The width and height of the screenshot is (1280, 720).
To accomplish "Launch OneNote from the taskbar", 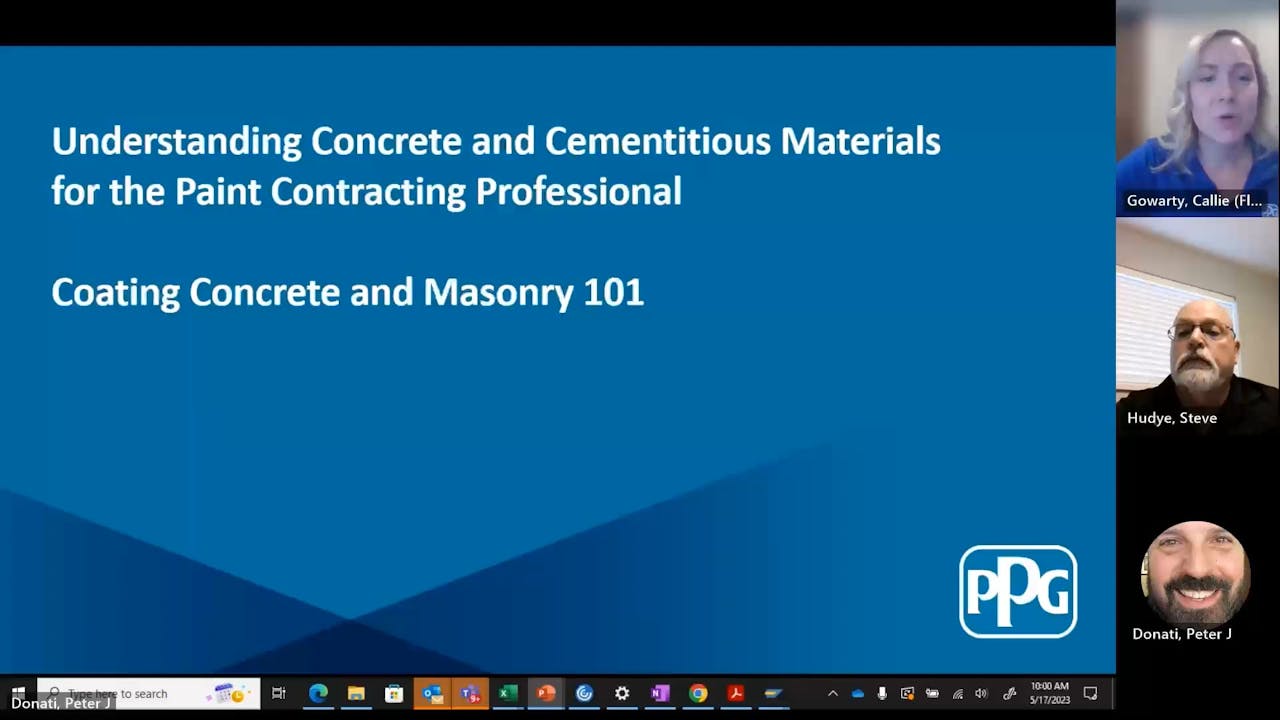I will coord(659,693).
